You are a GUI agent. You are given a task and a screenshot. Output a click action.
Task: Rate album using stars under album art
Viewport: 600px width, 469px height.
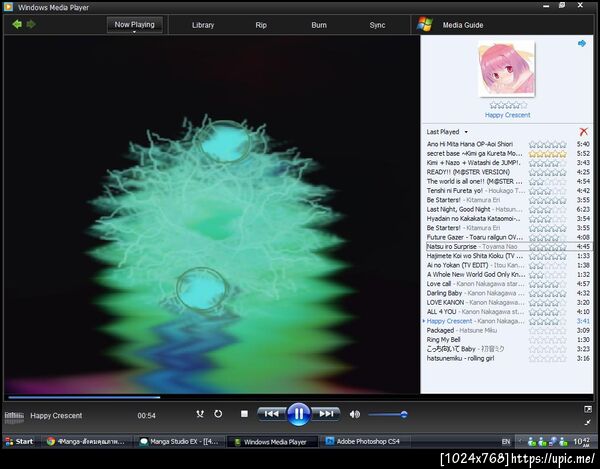click(x=508, y=105)
